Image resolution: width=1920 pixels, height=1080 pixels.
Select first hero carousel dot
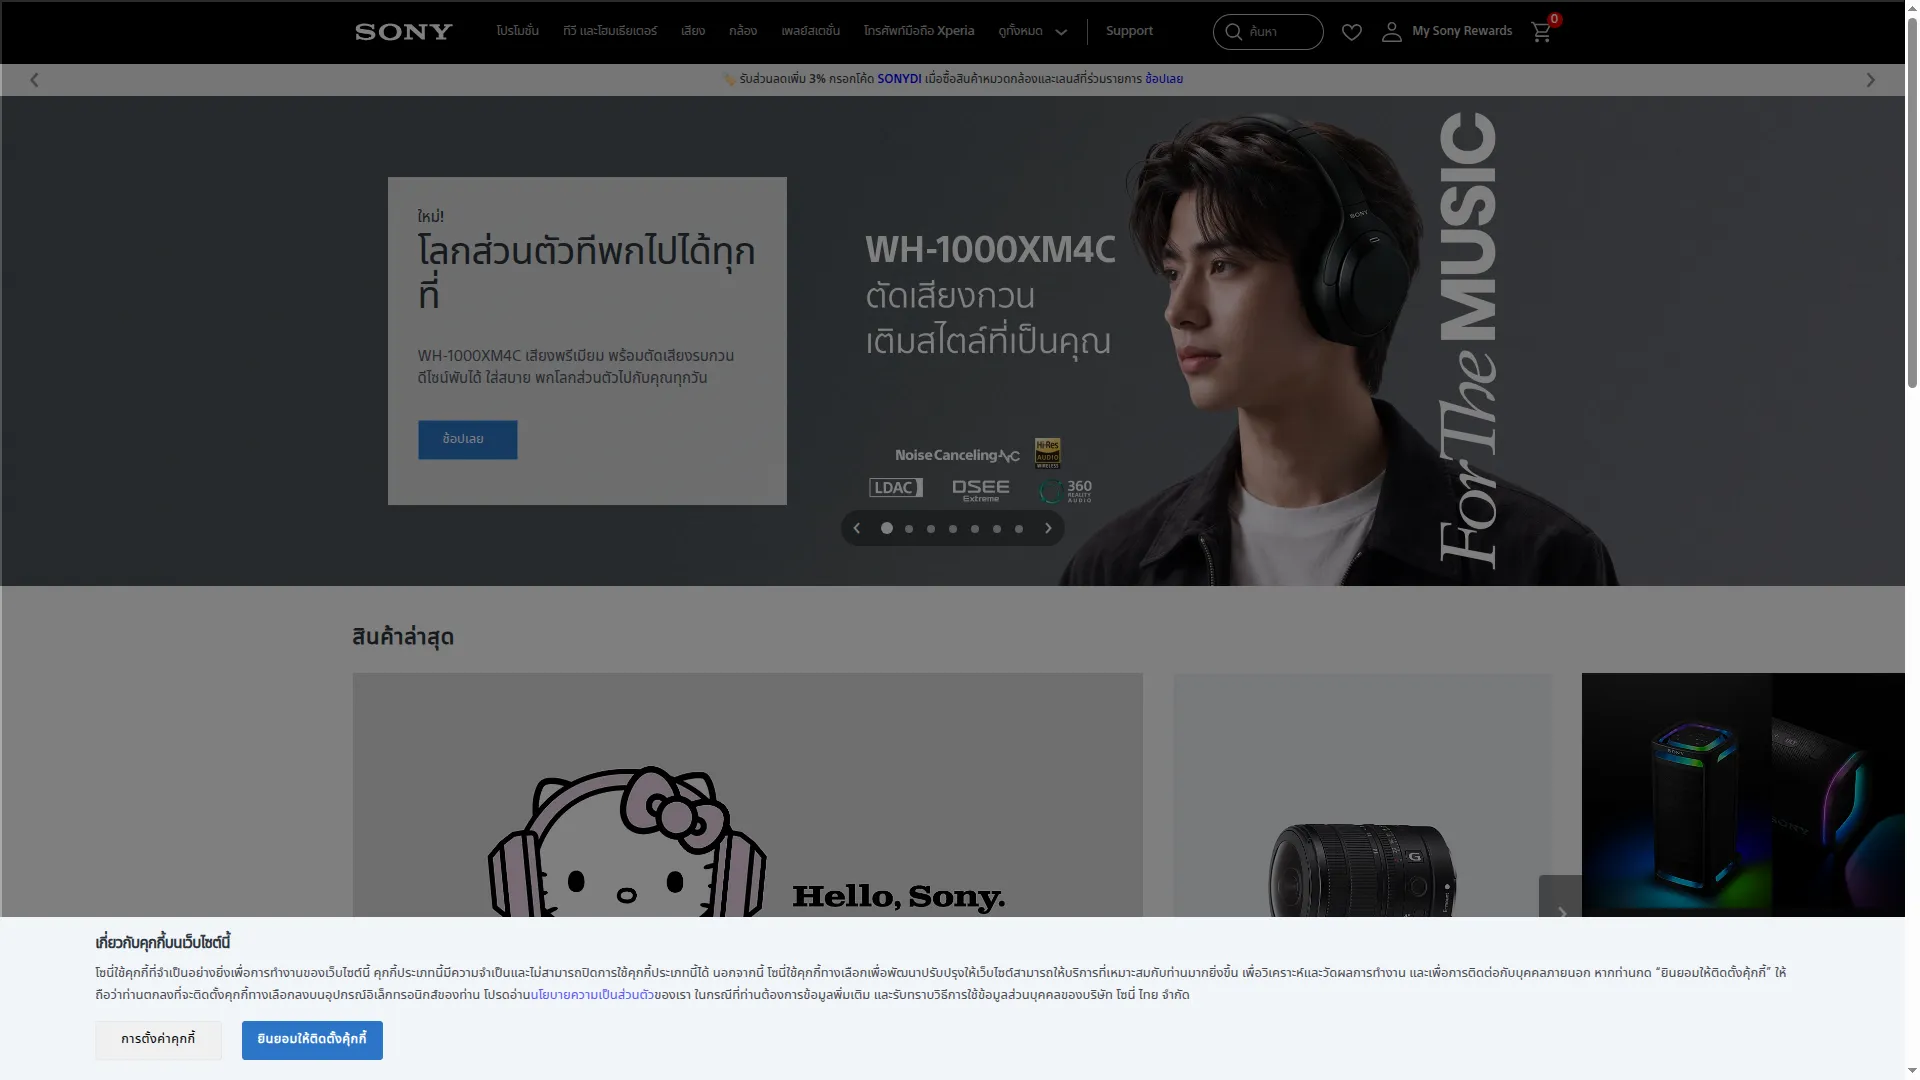click(x=887, y=528)
